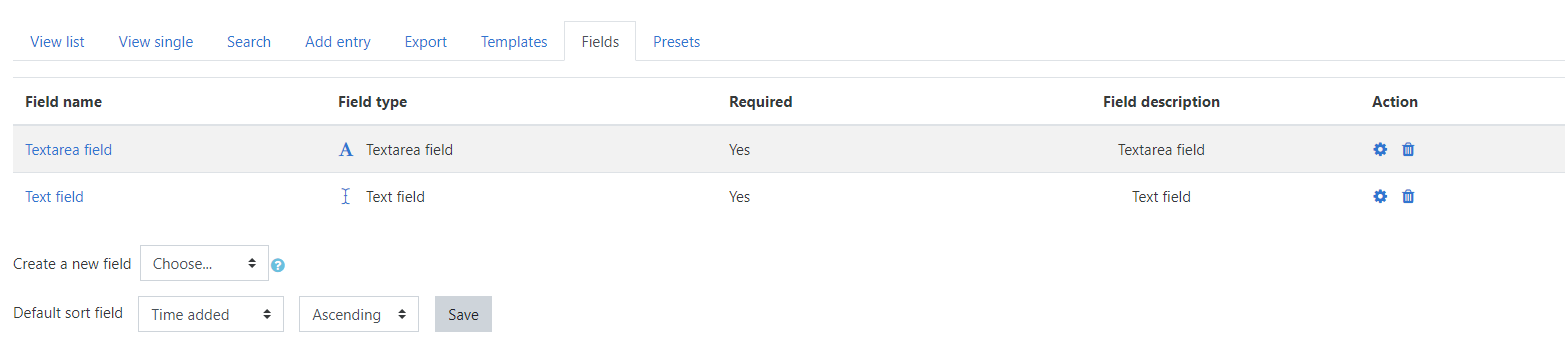The height and width of the screenshot is (360, 1565).
Task: Delete the Textarea field with trash icon
Action: 1408,150
